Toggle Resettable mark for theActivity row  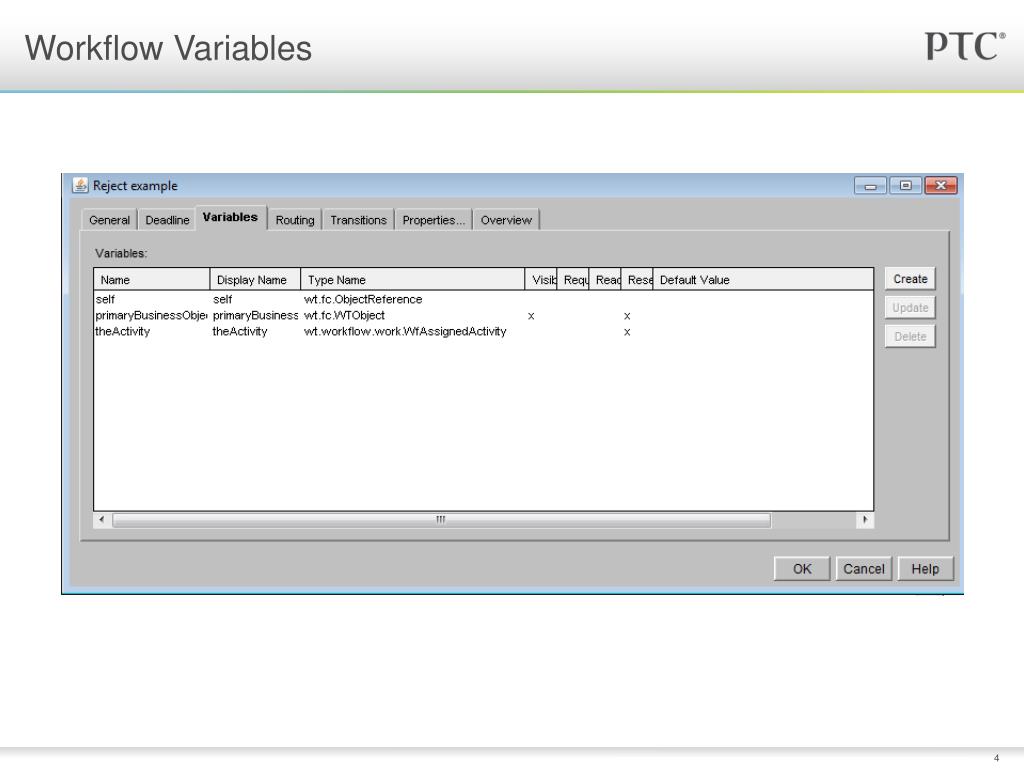[627, 332]
